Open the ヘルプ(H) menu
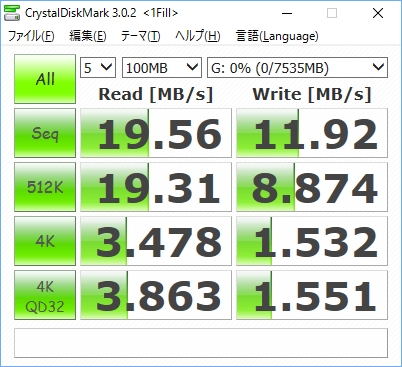Screen dimensions: 402x367 tap(198, 36)
